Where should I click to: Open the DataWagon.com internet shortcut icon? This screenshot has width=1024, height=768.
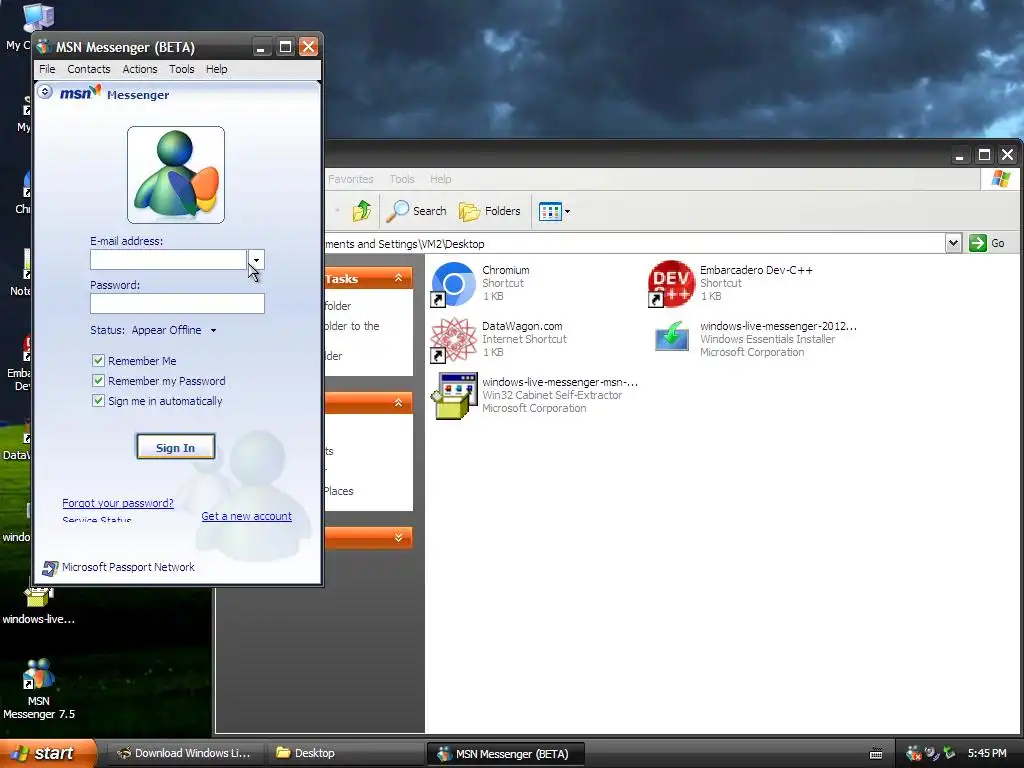click(x=453, y=340)
